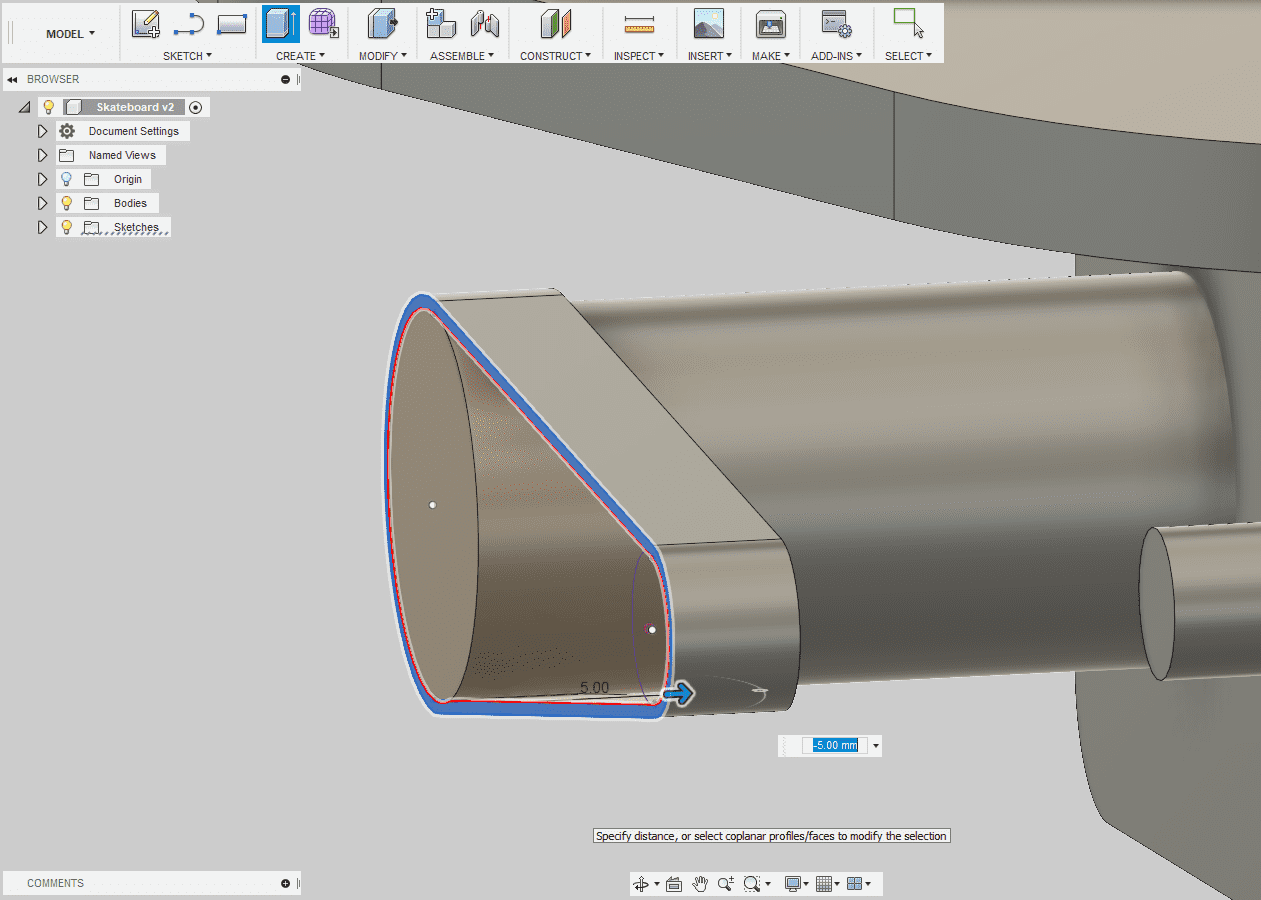Open the Scripts and Add-Ins icon
Screen dimensions: 1261x900
[836, 23]
